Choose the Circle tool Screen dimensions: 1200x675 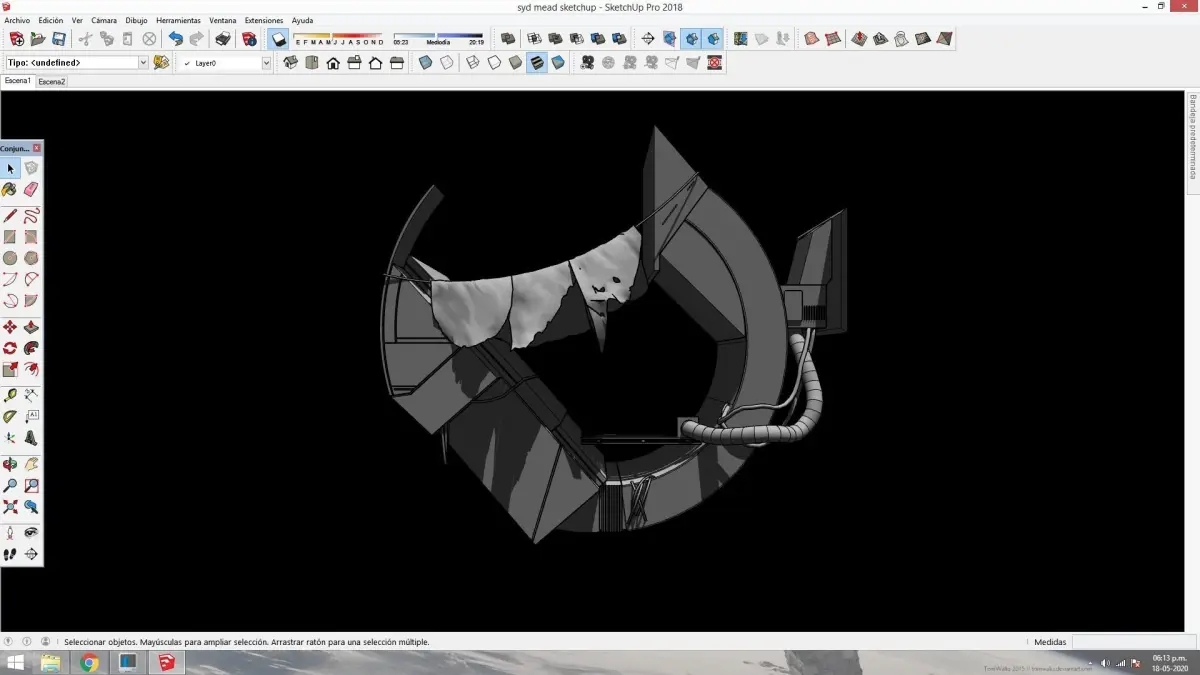10,258
